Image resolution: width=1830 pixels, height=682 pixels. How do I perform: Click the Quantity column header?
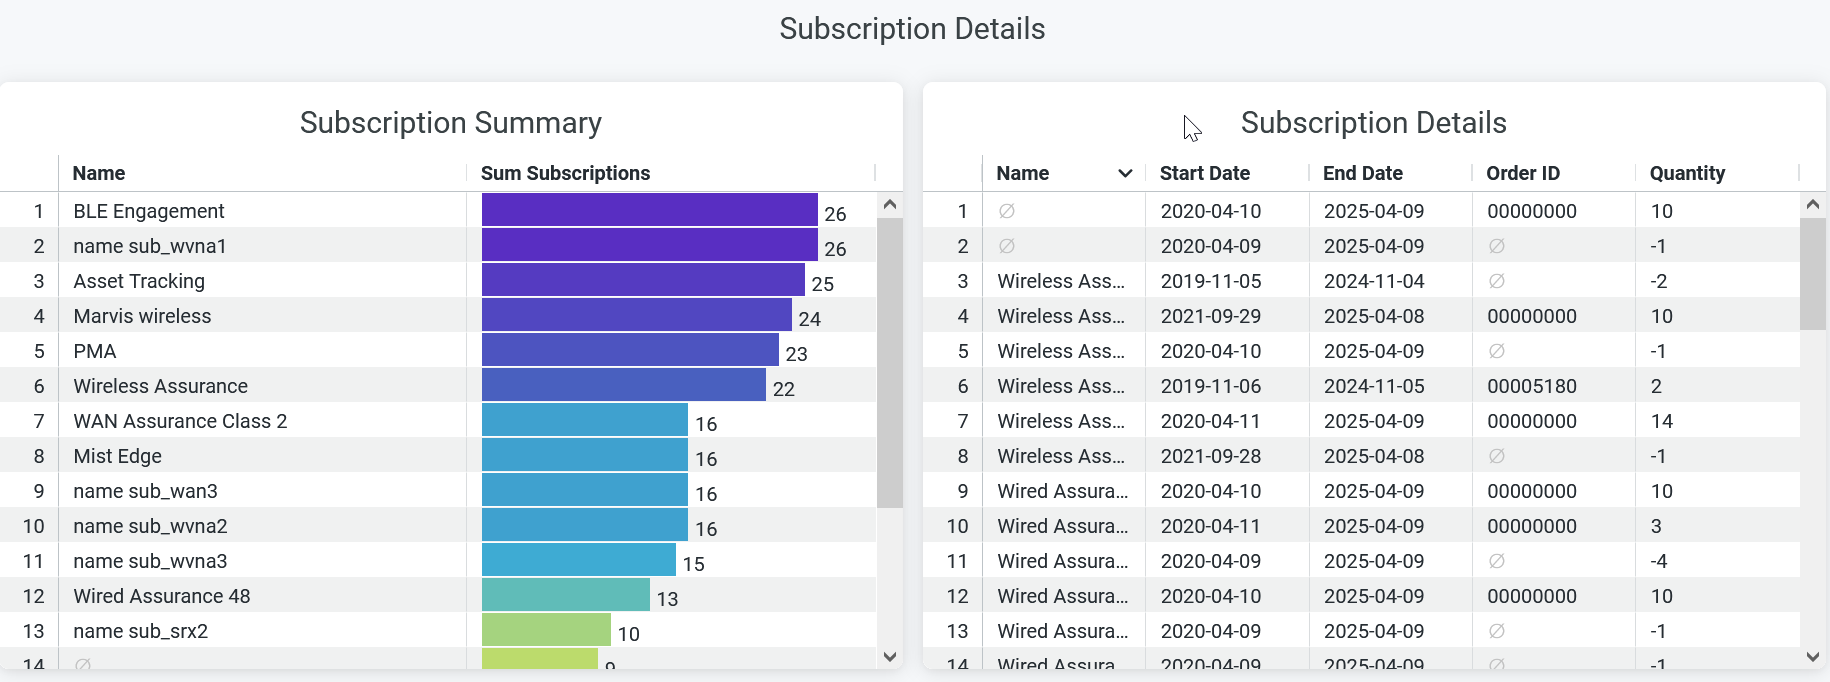pos(1687,174)
